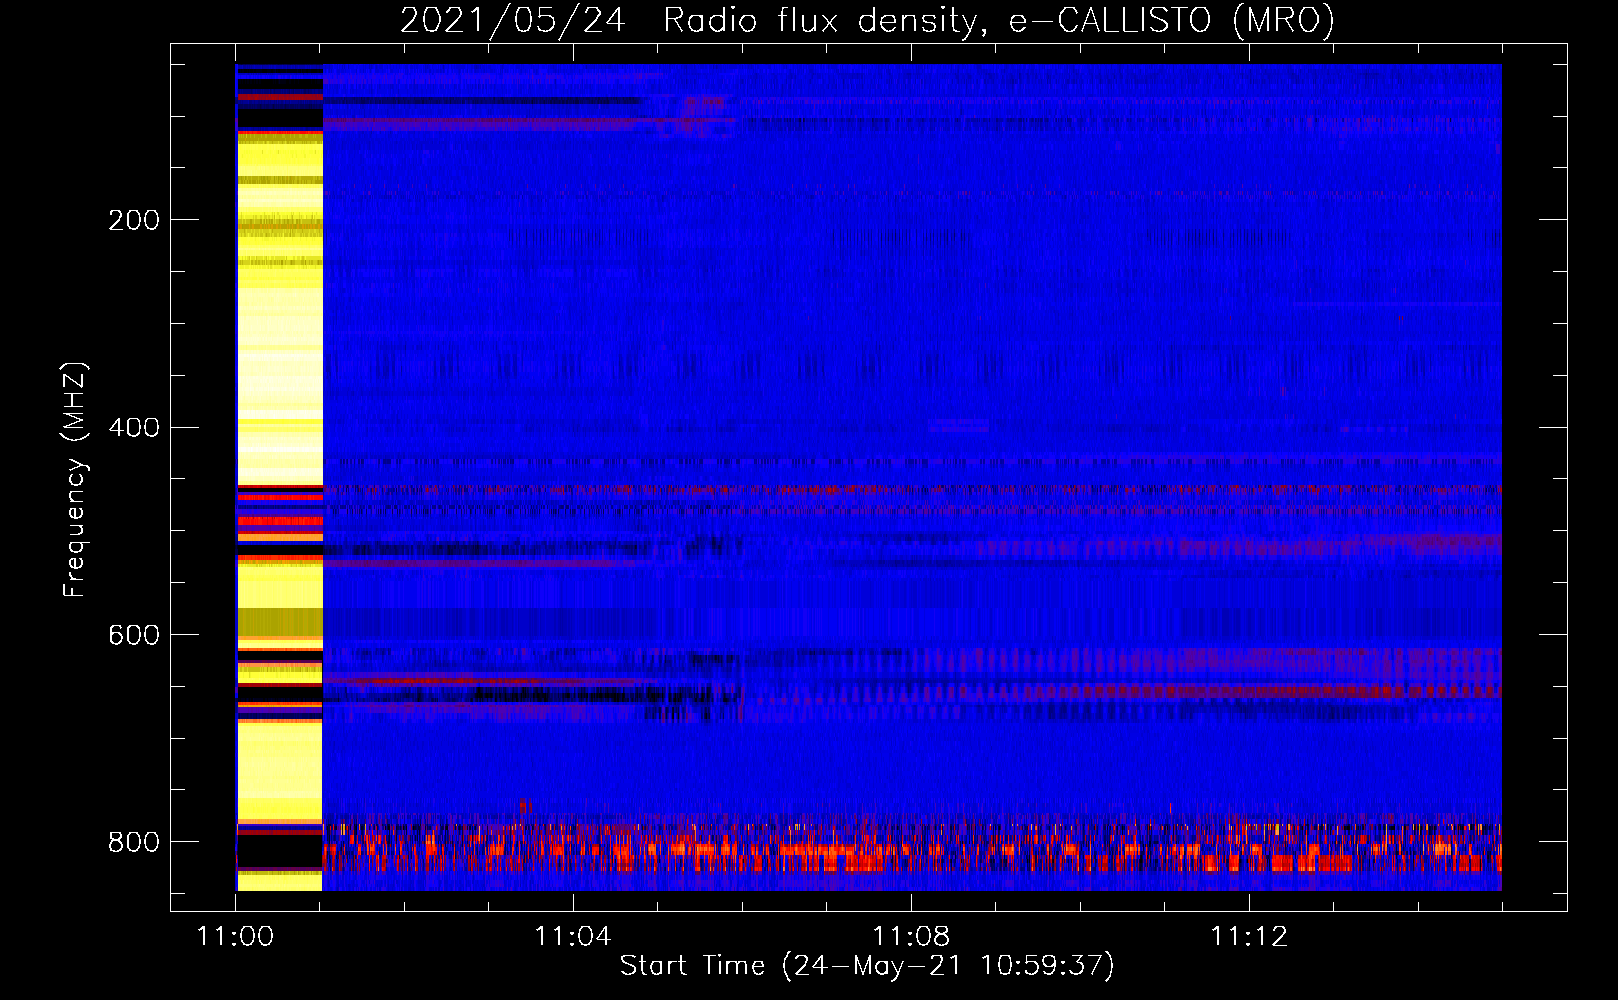Click the "11:00" time tick label
This screenshot has width=1618, height=1000.
pos(235,937)
